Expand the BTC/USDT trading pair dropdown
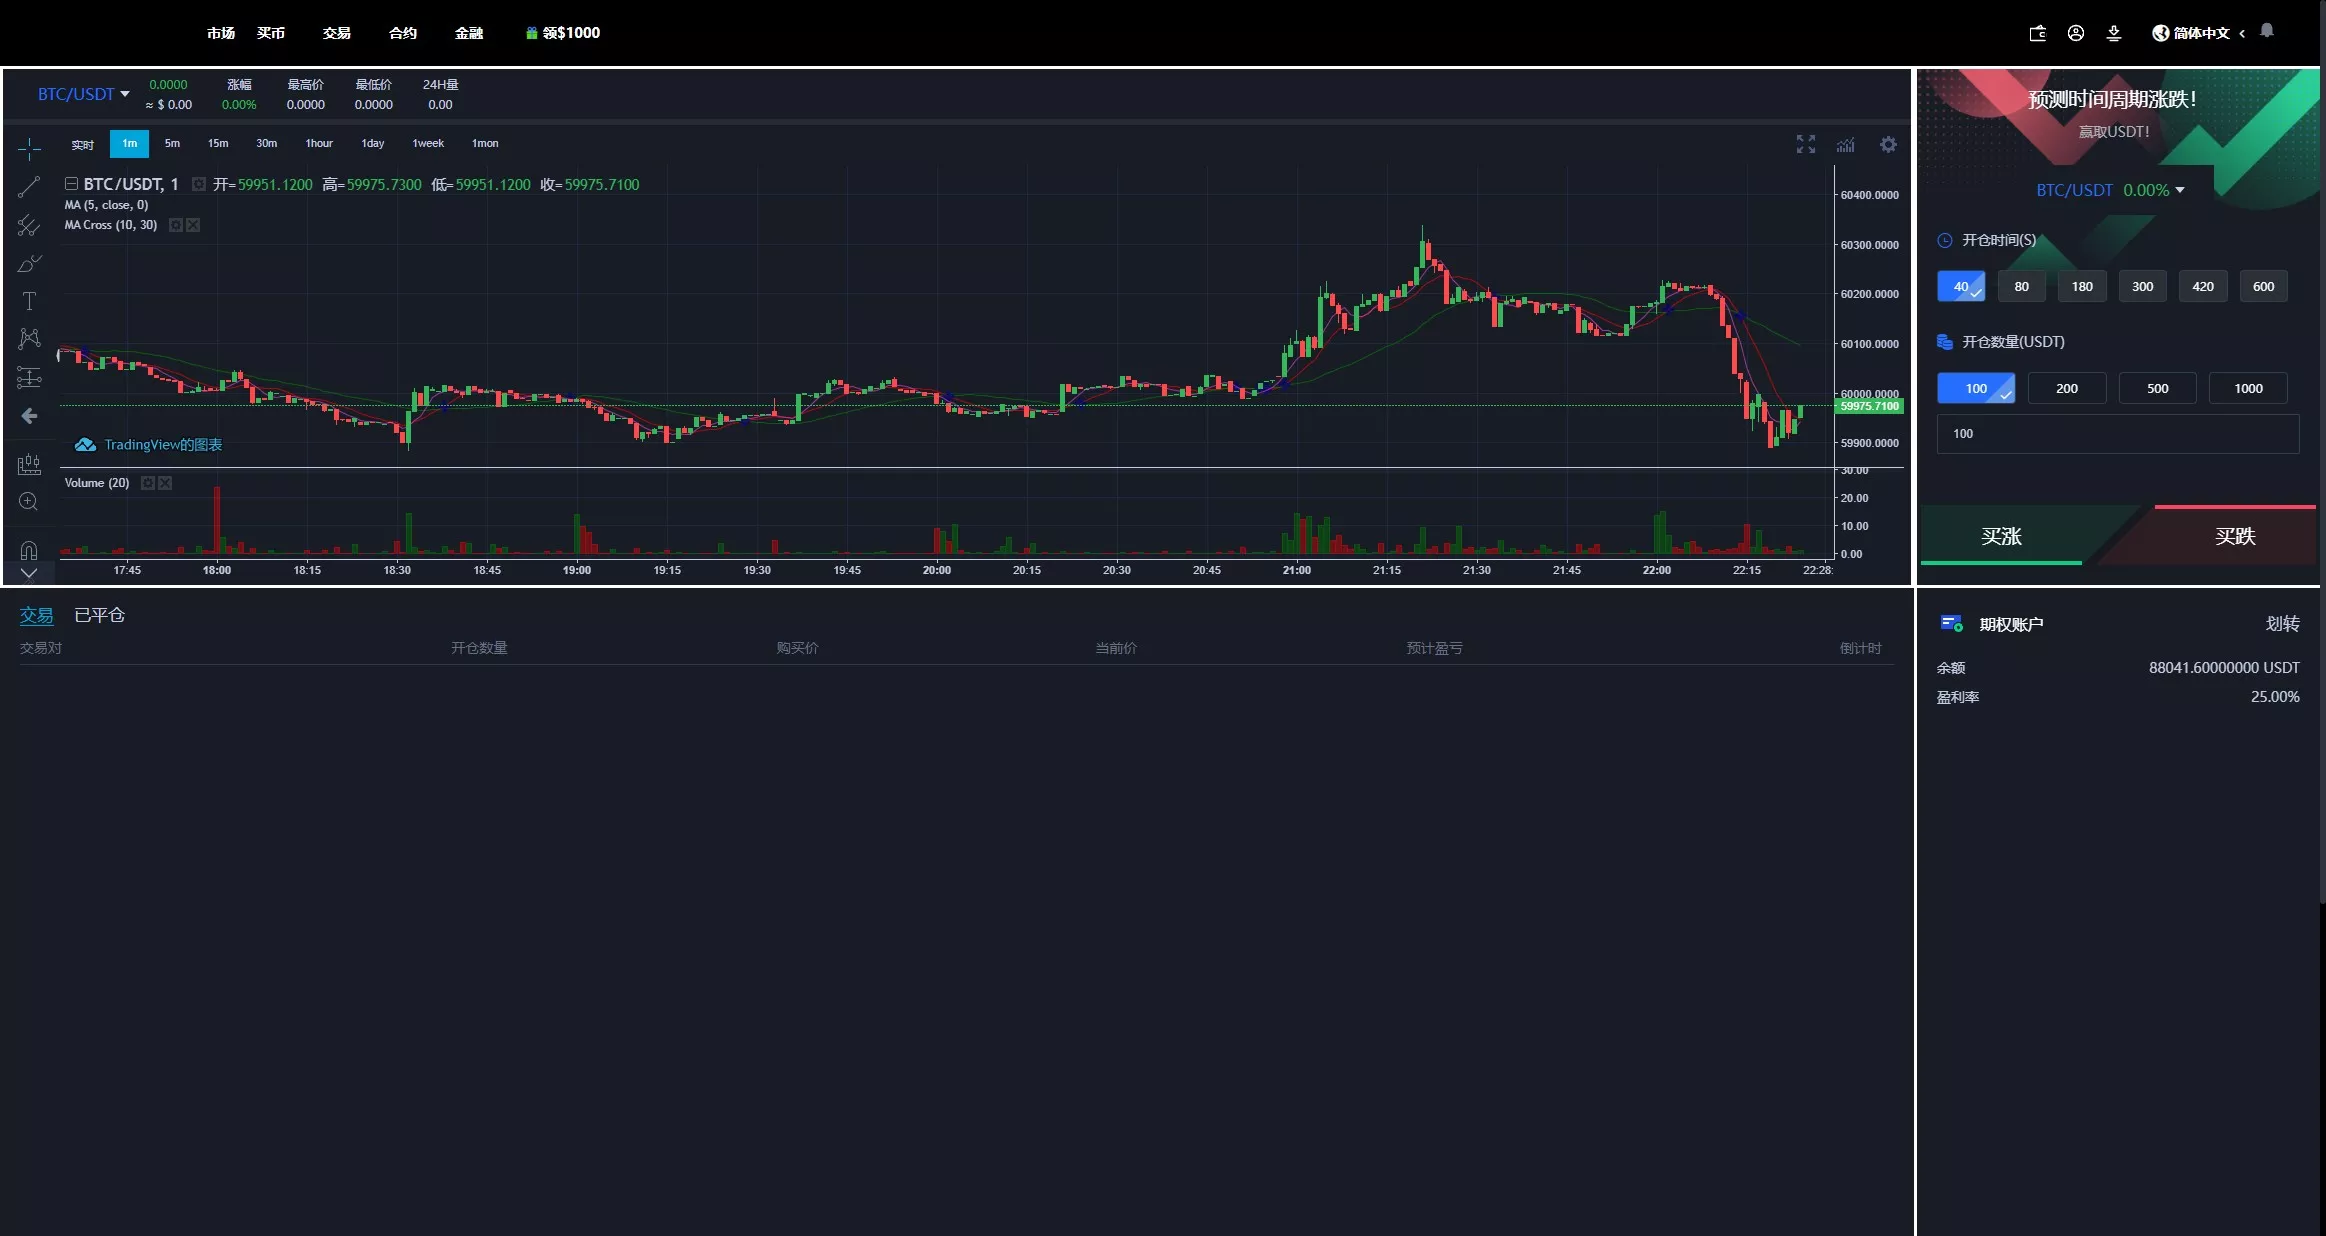 [x=84, y=94]
